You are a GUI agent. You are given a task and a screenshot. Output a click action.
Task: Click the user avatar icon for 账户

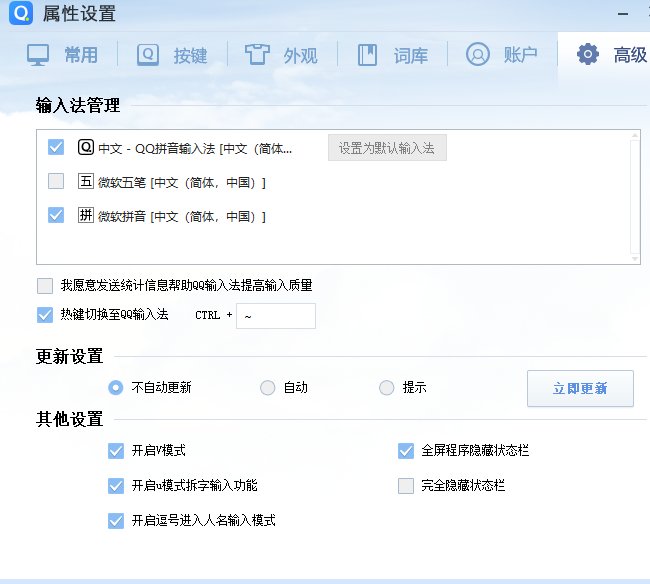478,54
